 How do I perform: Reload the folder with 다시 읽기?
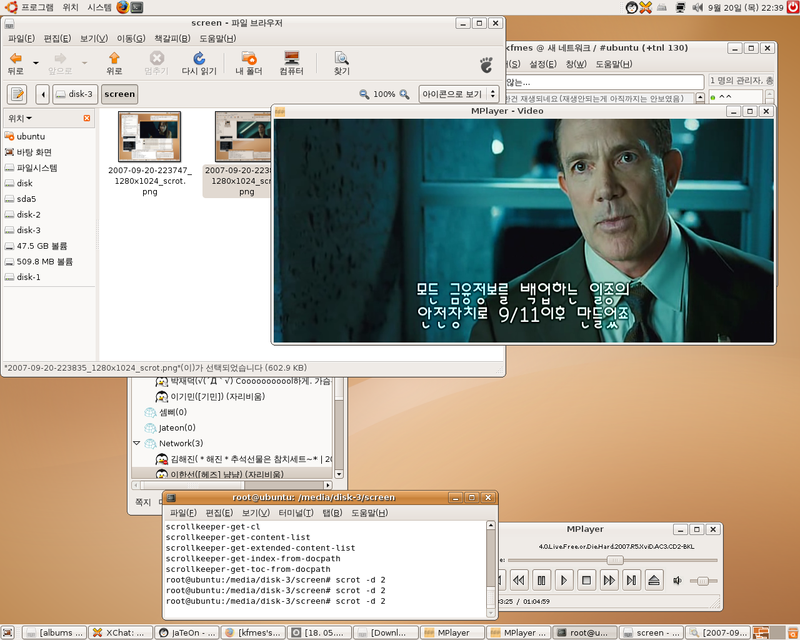pos(199,63)
